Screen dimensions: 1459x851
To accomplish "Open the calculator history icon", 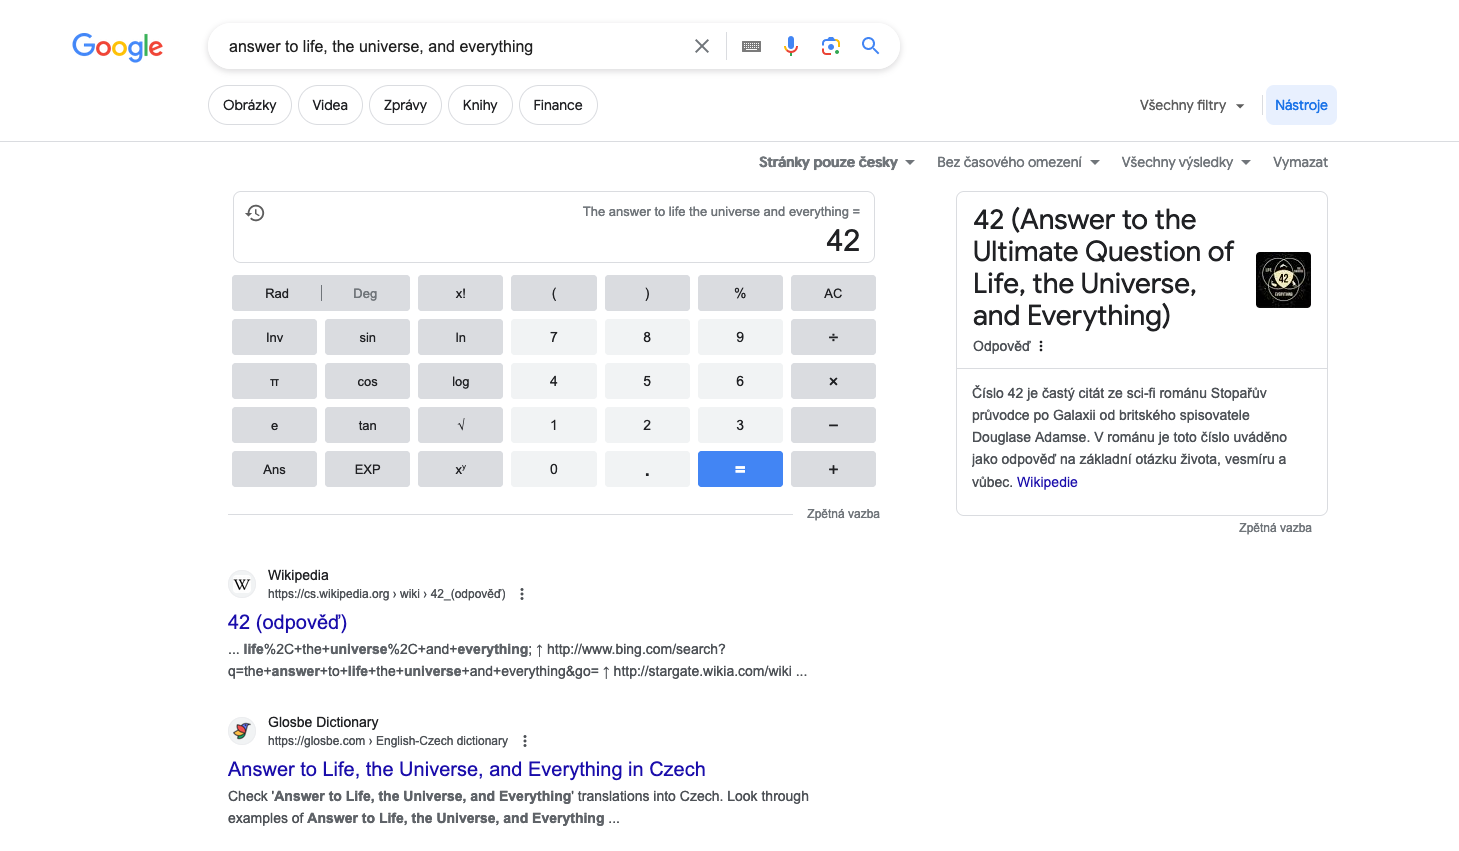I will [256, 213].
